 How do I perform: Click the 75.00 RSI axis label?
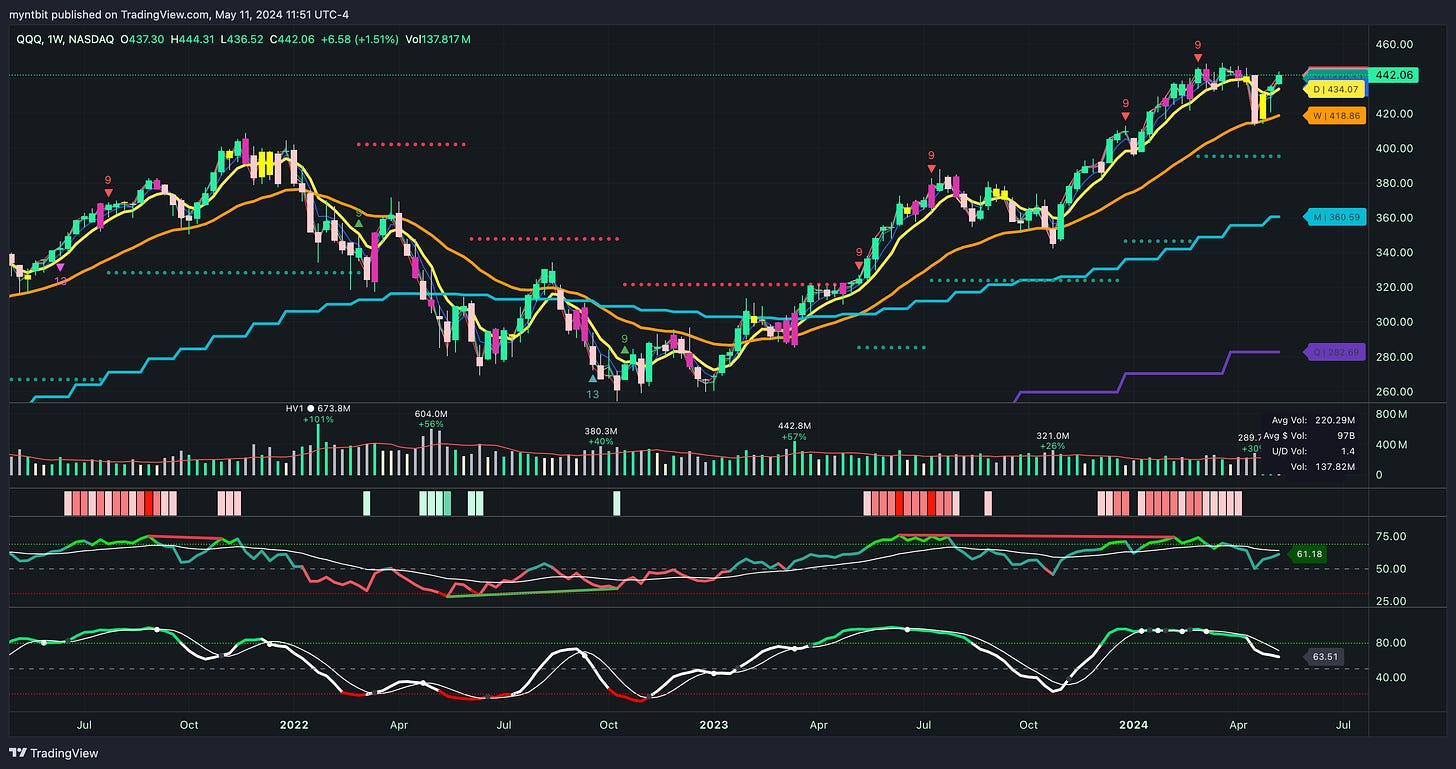pyautogui.click(x=1391, y=536)
